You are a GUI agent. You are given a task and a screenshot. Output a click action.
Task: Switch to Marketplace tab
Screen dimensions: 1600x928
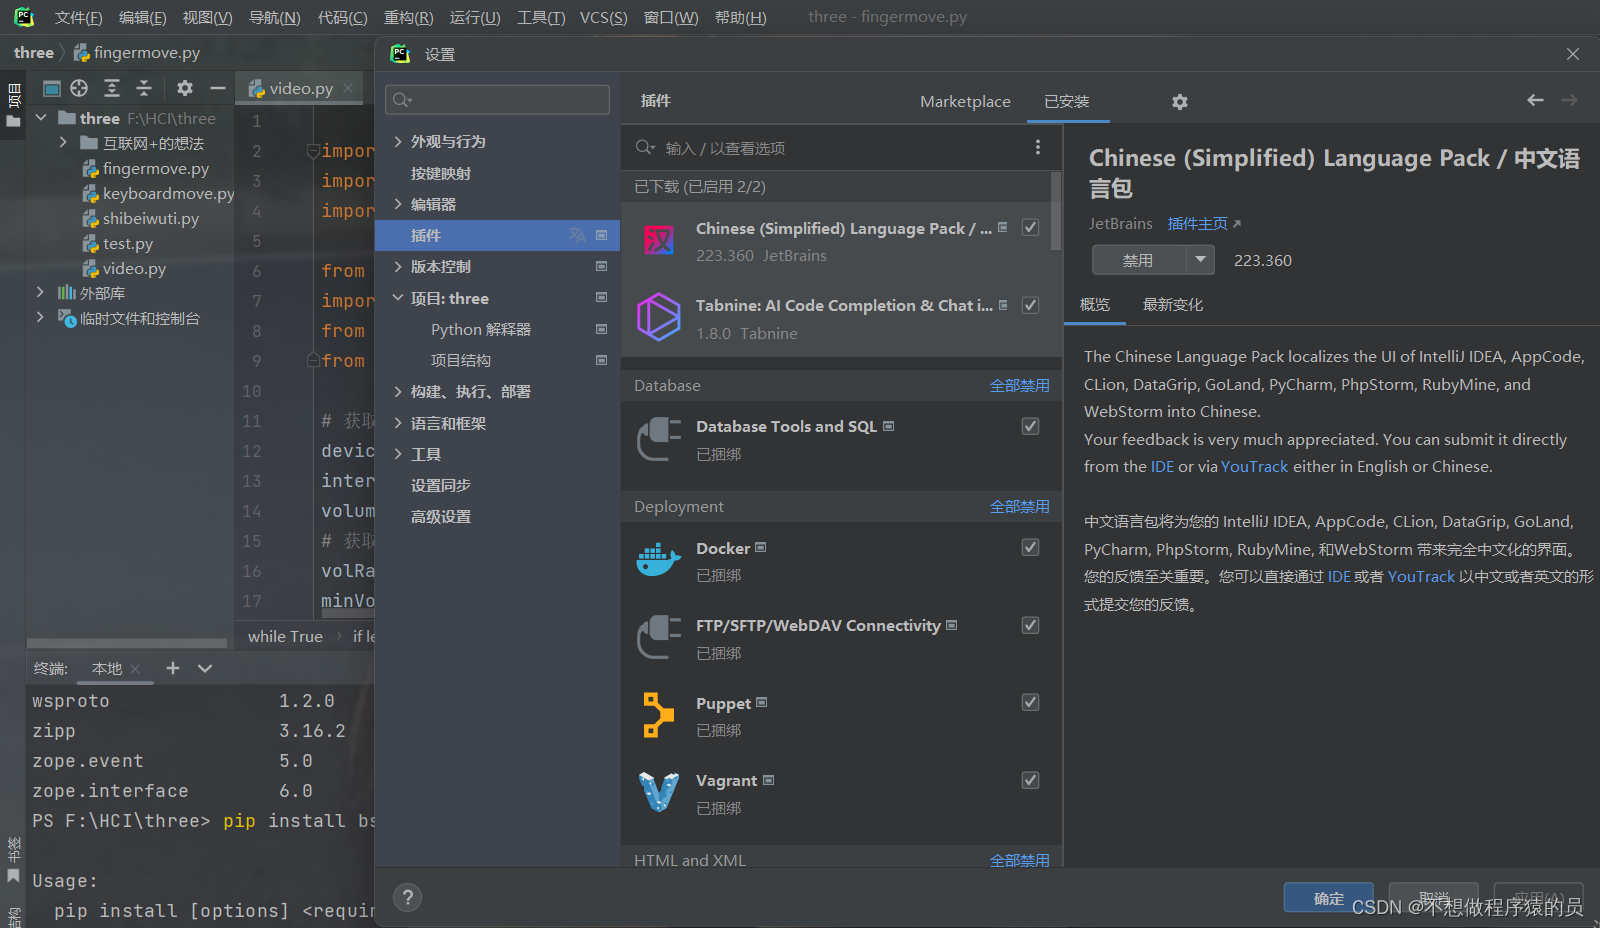coord(965,101)
